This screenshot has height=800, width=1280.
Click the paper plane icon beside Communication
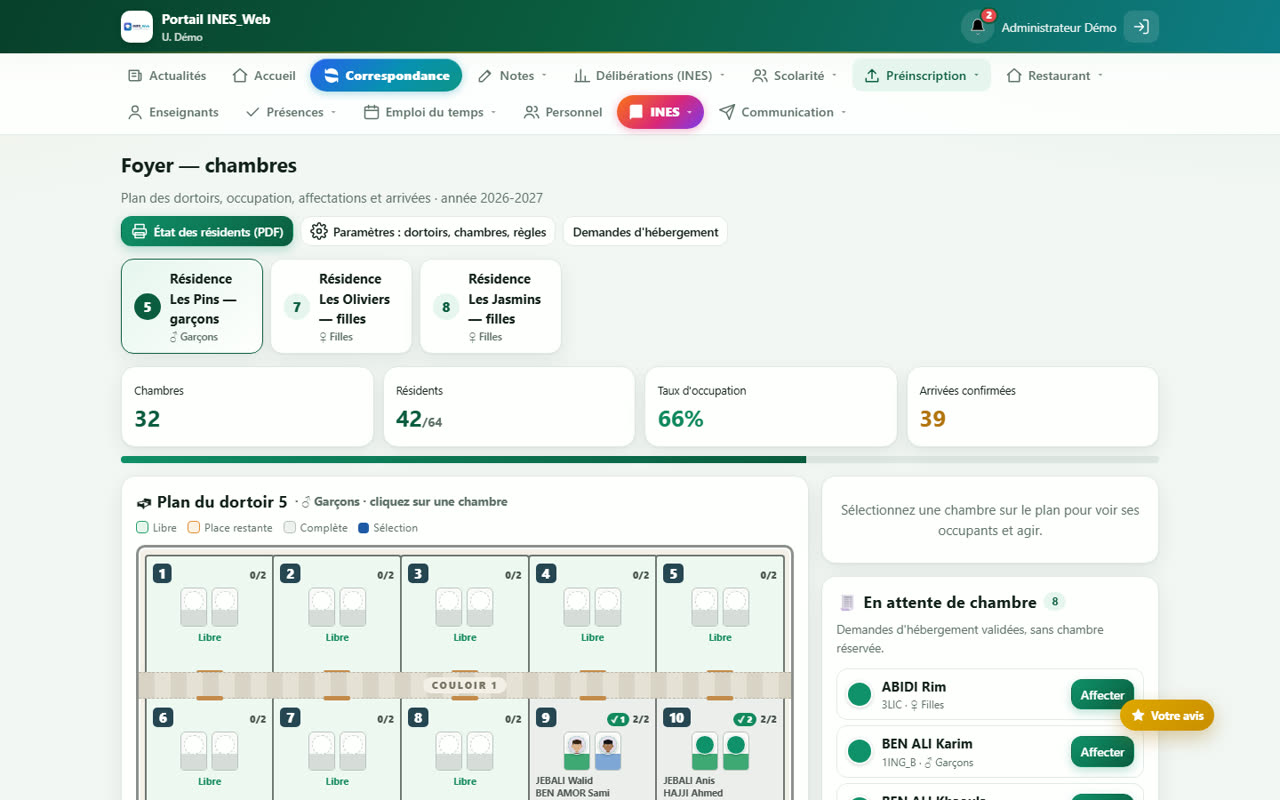click(x=727, y=112)
